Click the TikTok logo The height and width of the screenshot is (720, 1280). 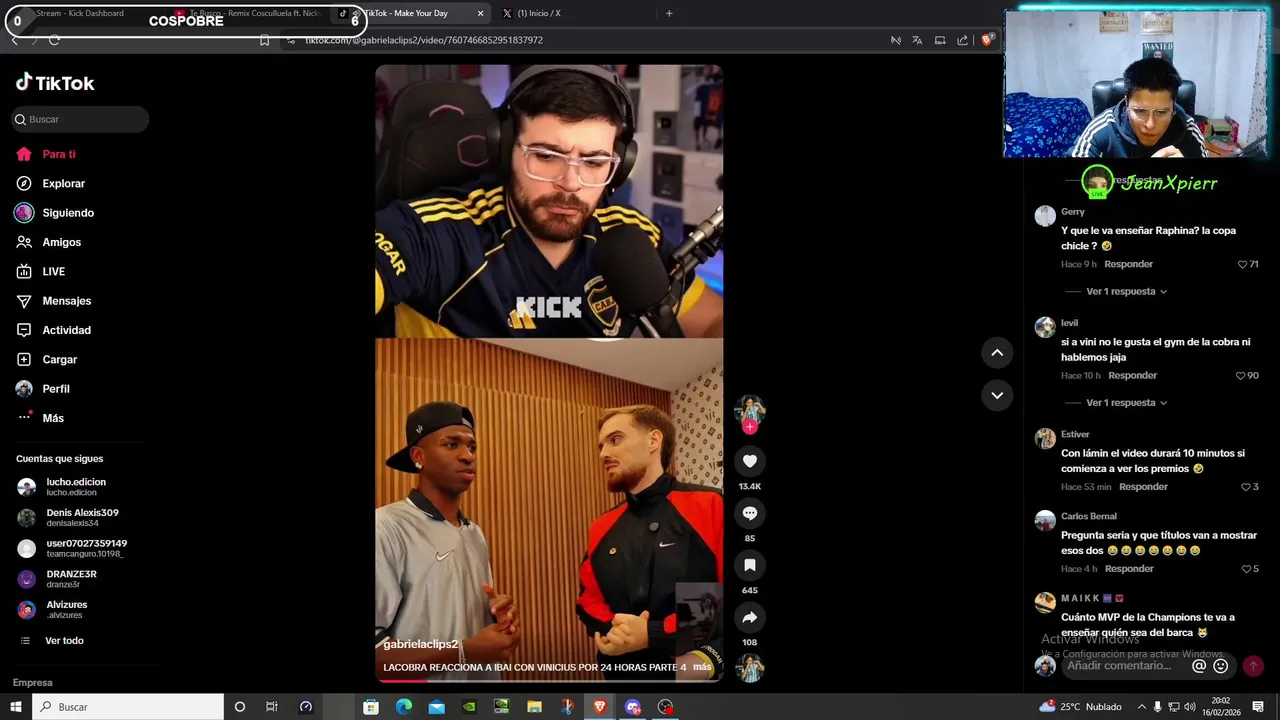point(55,83)
